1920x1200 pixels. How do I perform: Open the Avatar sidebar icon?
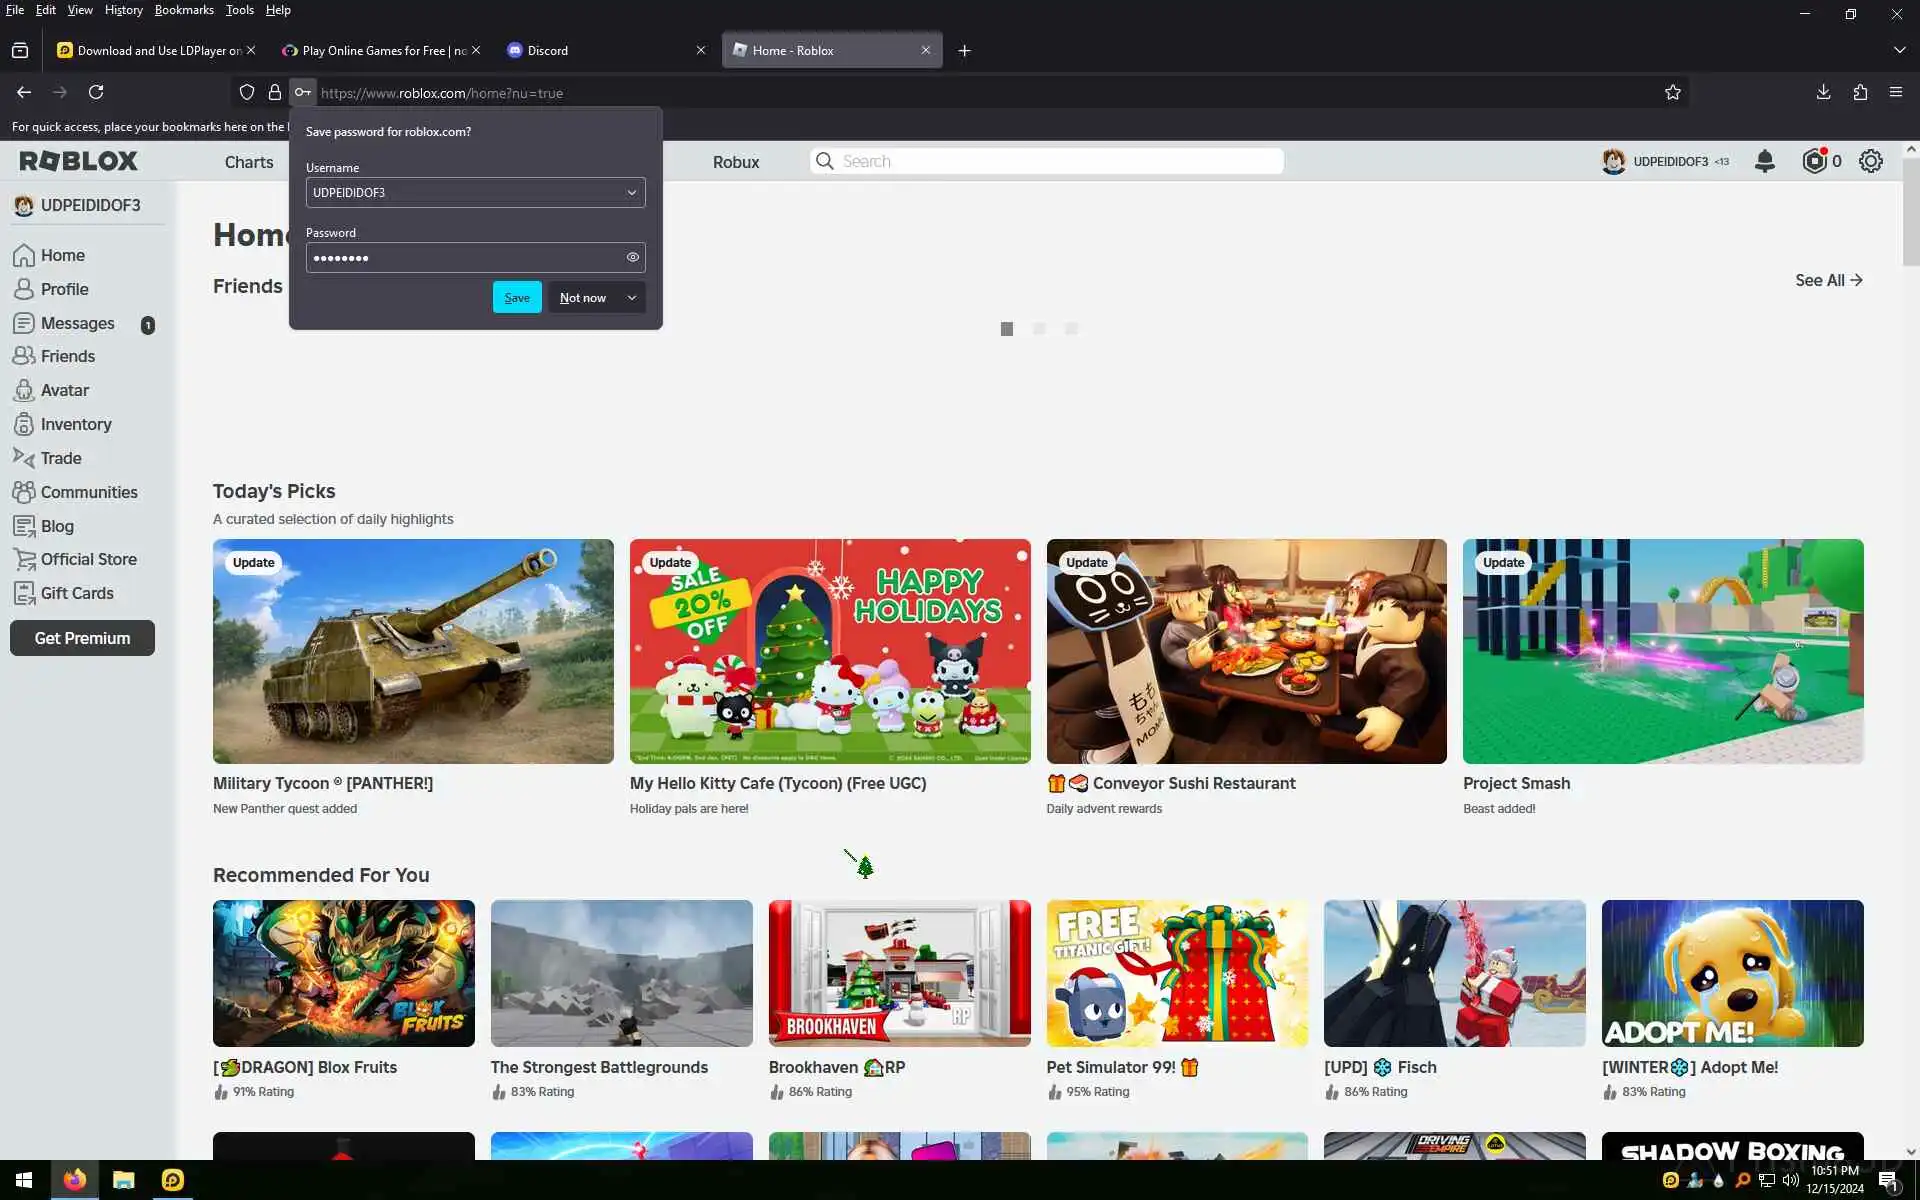click(x=24, y=391)
